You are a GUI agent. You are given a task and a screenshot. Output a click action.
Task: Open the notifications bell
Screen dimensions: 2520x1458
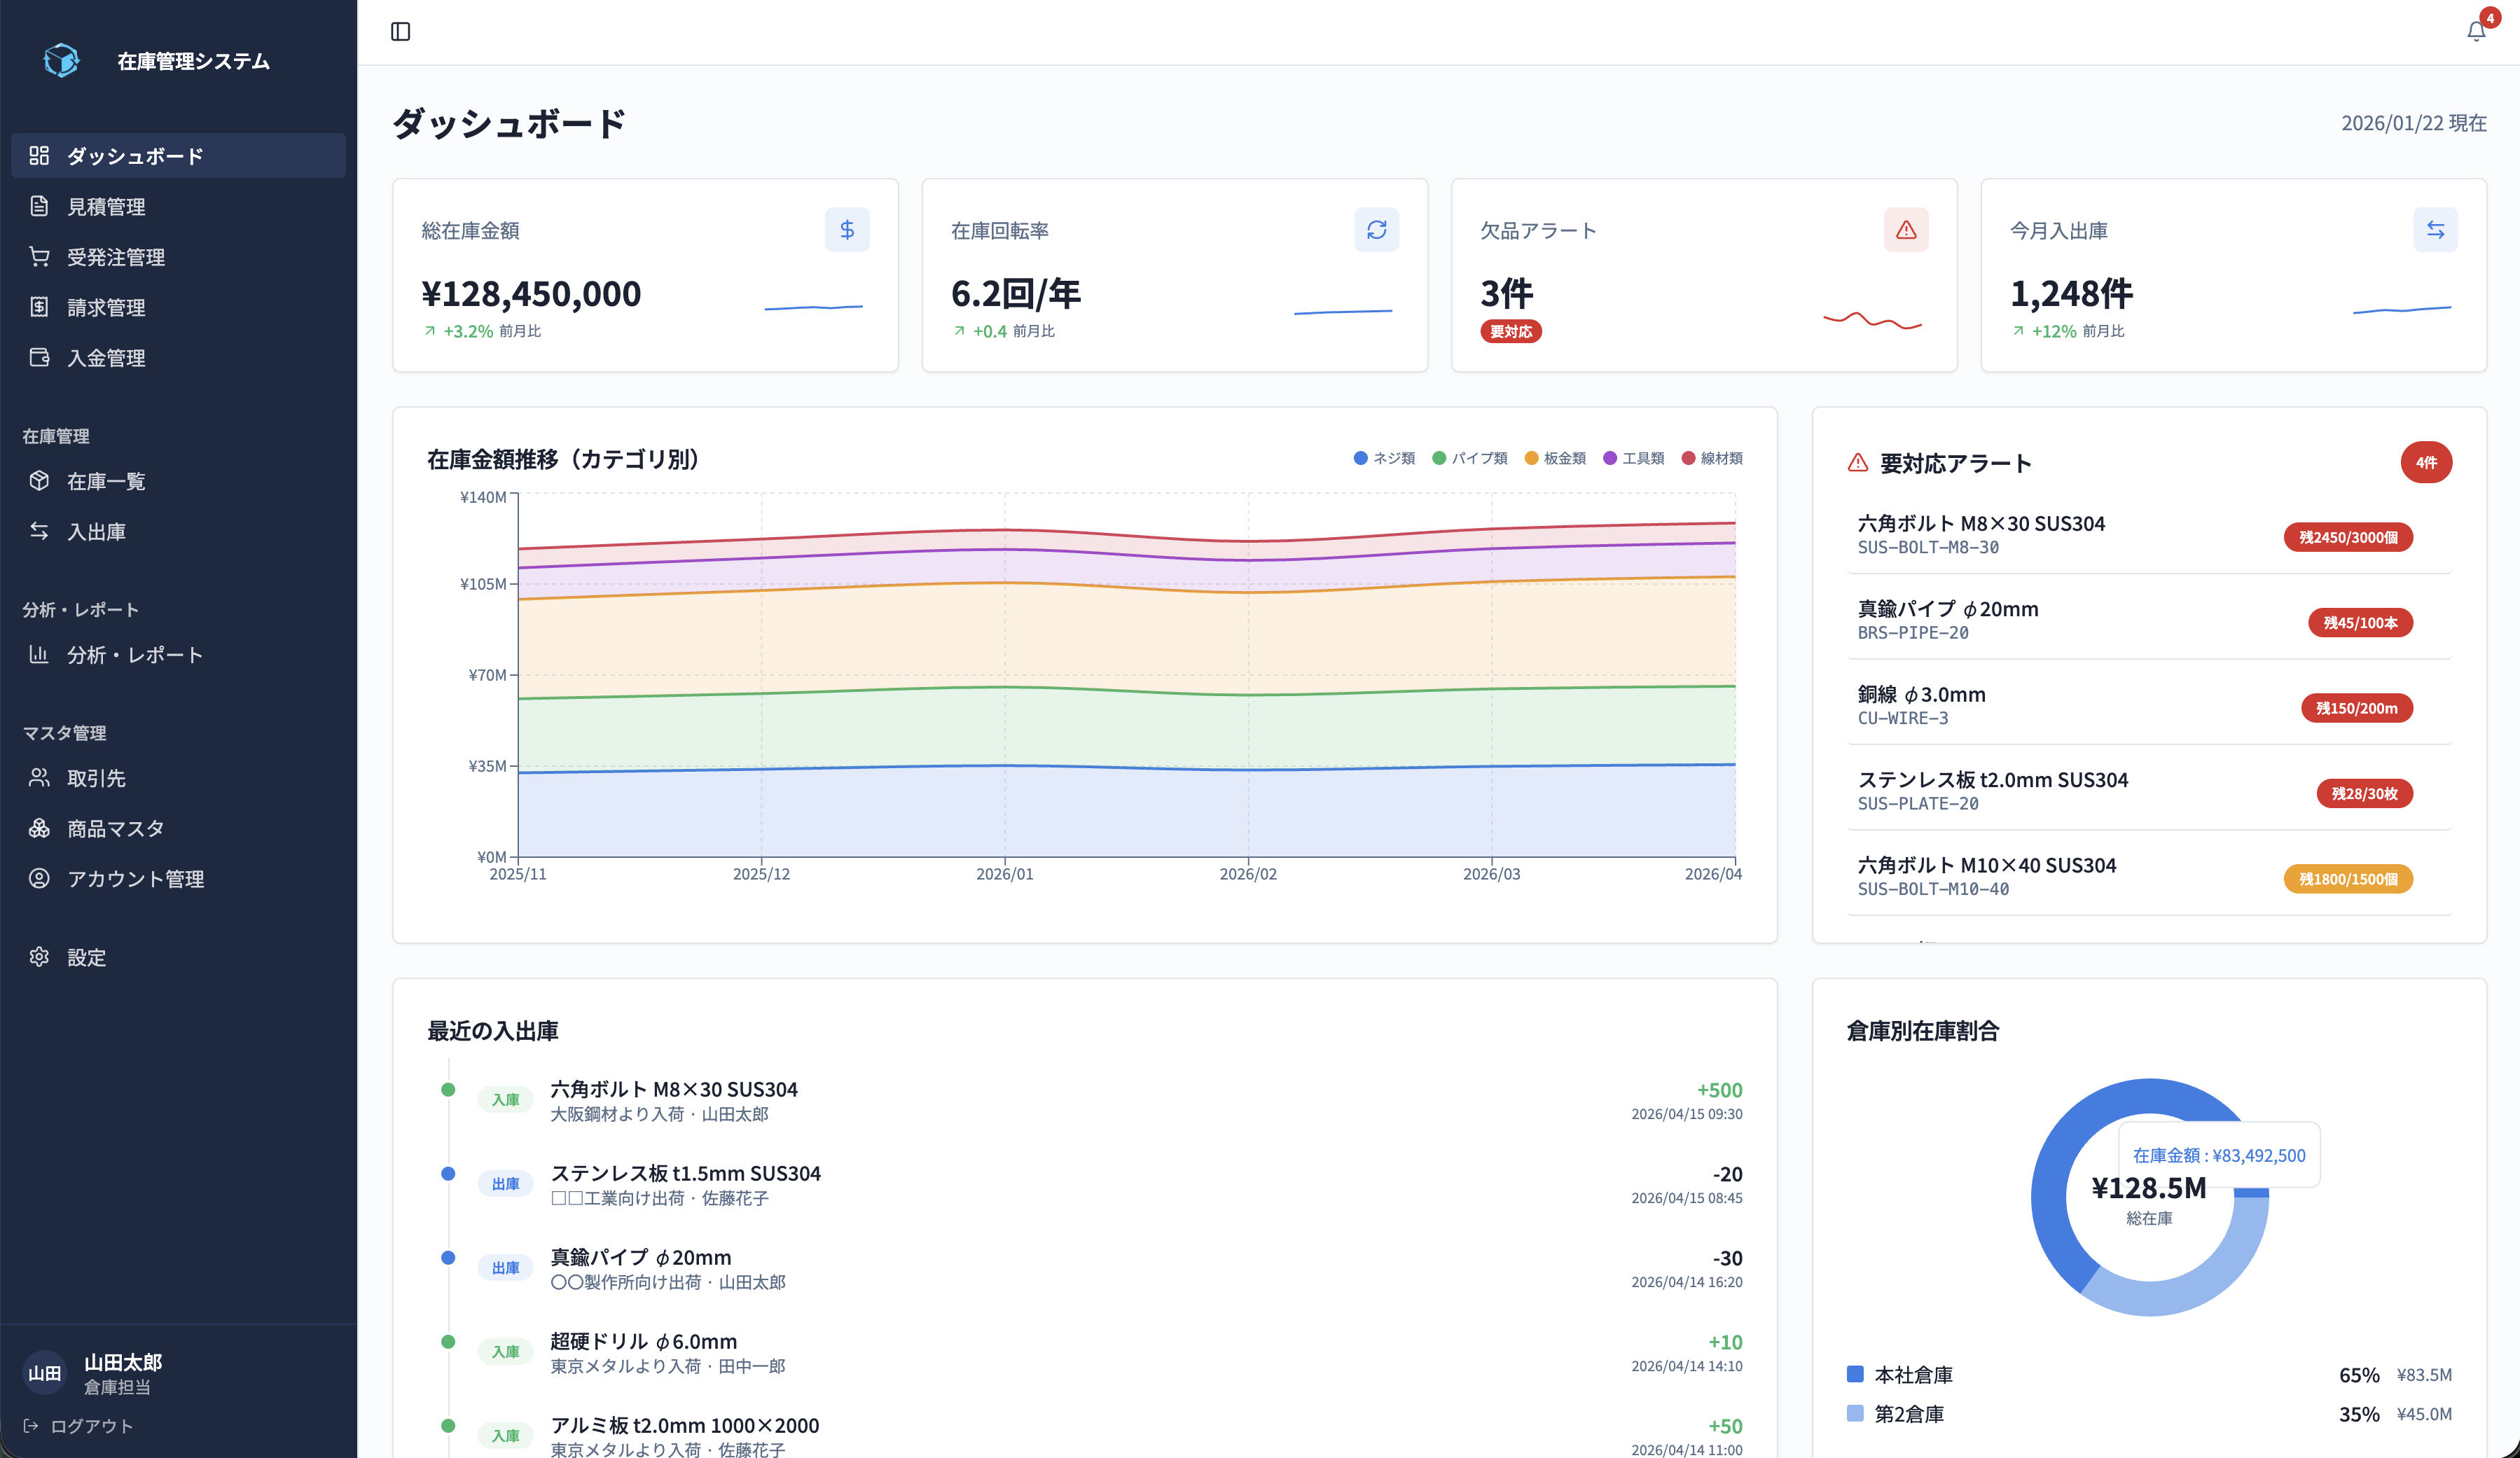tap(2476, 31)
